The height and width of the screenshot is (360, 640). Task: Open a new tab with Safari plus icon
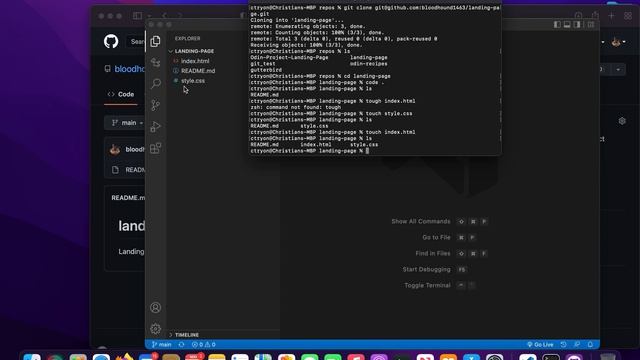pos(611,16)
